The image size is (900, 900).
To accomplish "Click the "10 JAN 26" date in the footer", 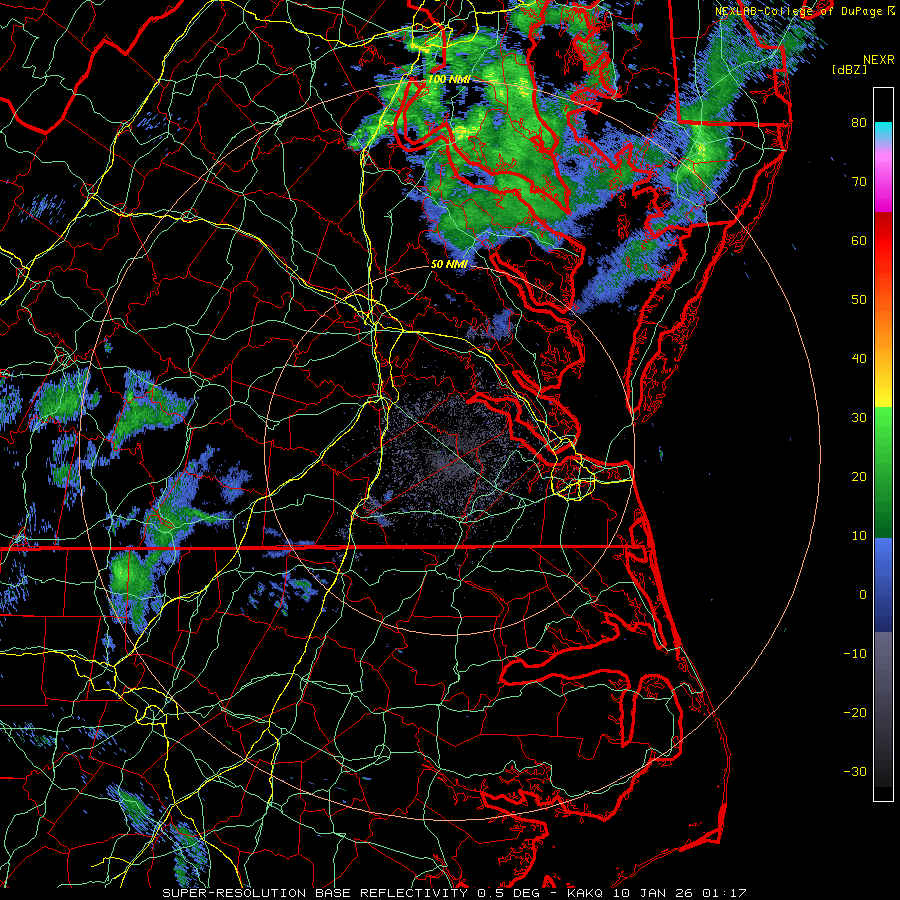I will pos(653,893).
